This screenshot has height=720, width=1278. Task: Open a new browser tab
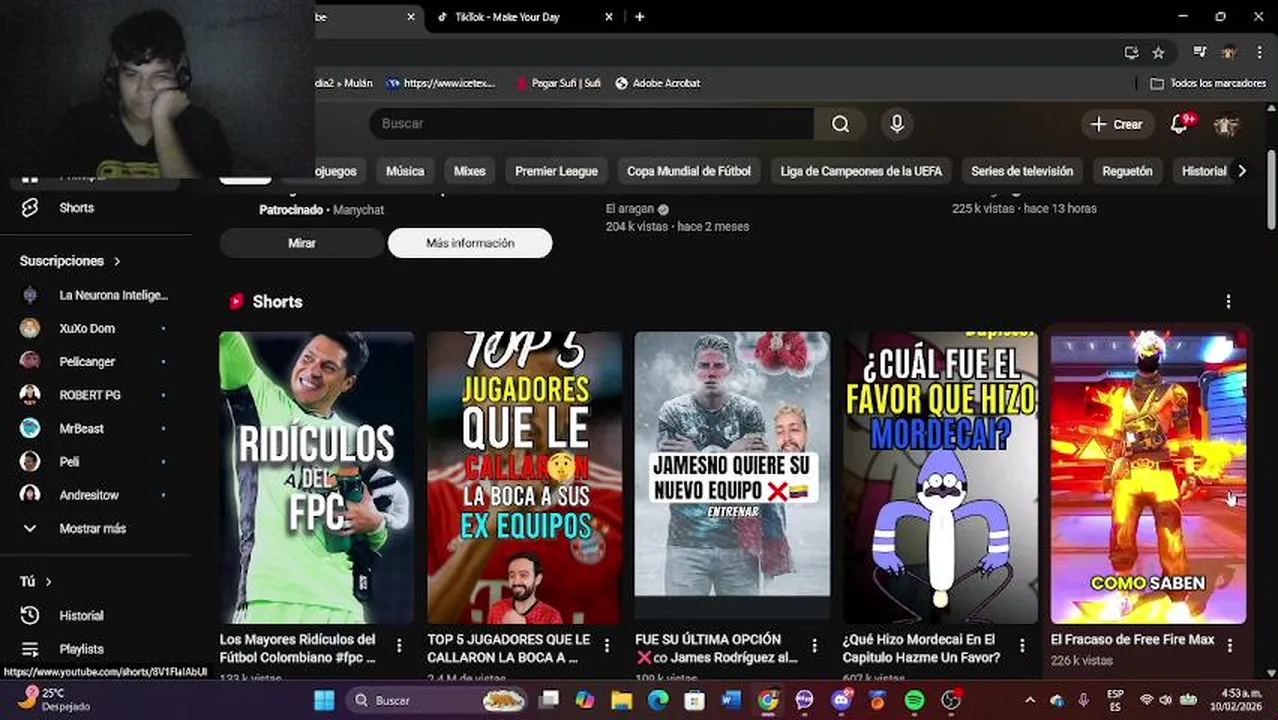[x=640, y=17]
